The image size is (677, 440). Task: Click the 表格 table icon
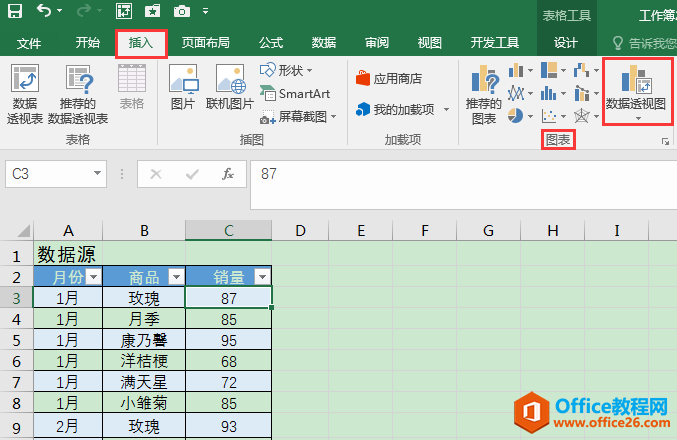pyautogui.click(x=132, y=87)
